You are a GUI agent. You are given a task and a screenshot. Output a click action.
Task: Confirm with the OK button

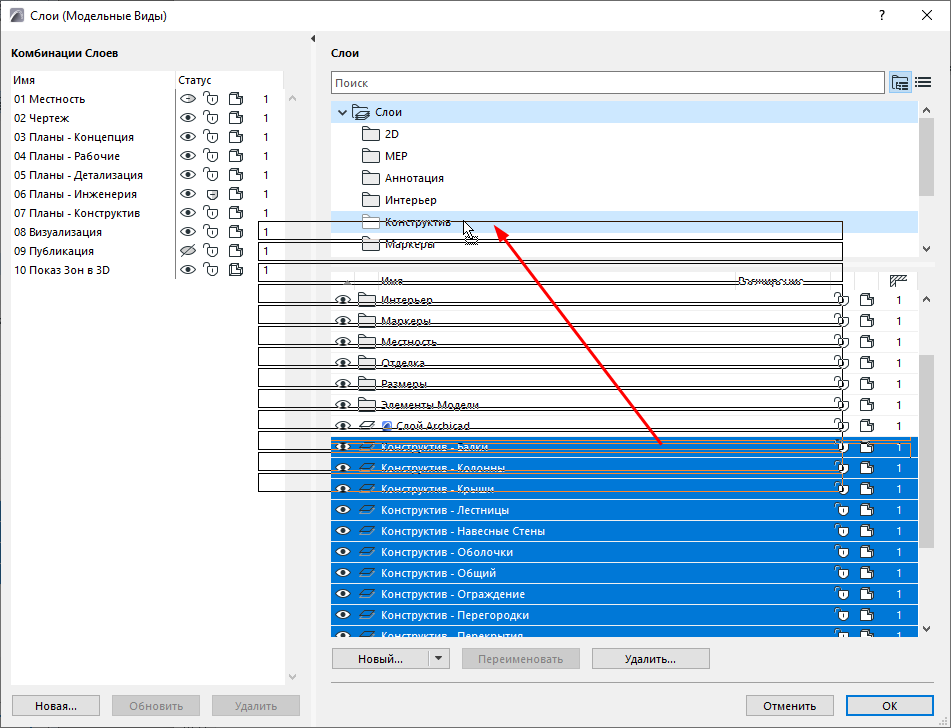890,706
